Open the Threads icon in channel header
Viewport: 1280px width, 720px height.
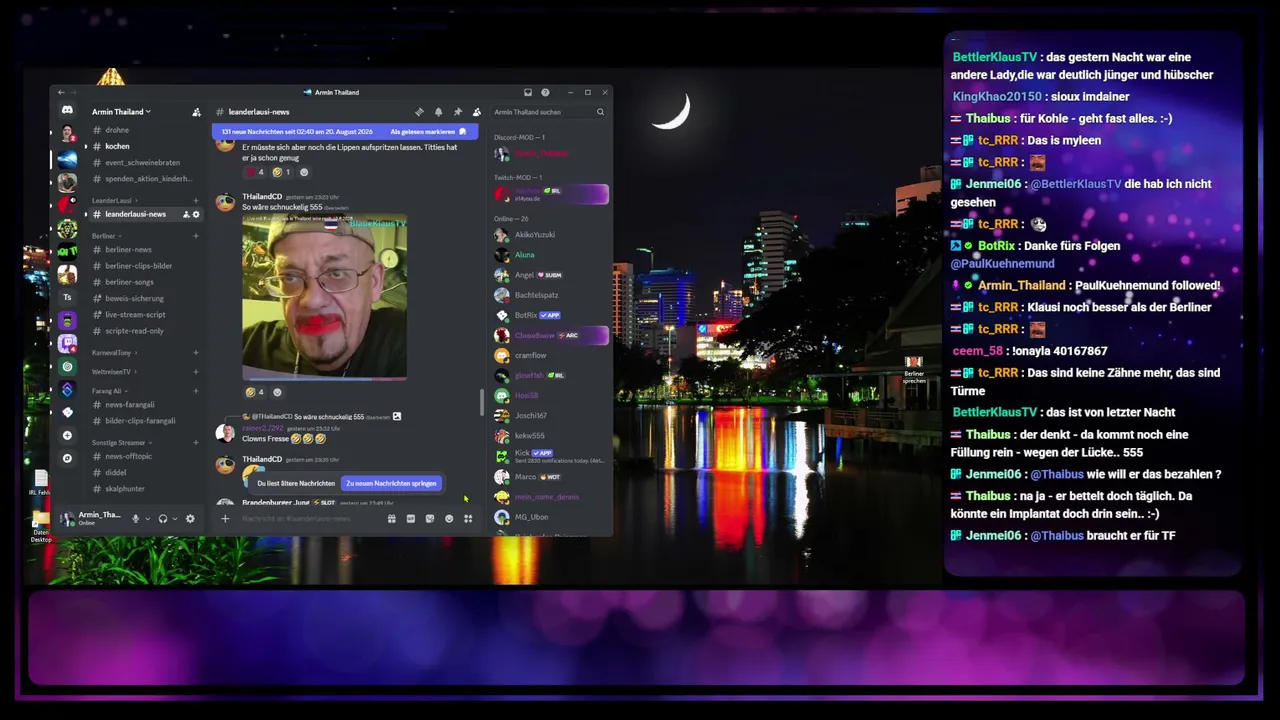point(419,112)
